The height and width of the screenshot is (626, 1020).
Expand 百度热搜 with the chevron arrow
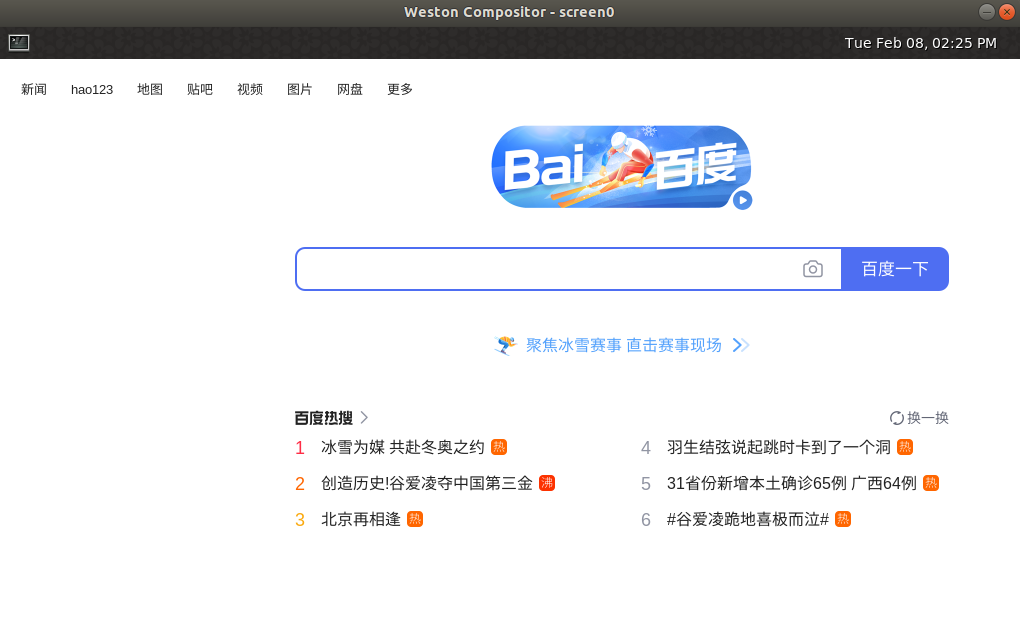pos(364,418)
